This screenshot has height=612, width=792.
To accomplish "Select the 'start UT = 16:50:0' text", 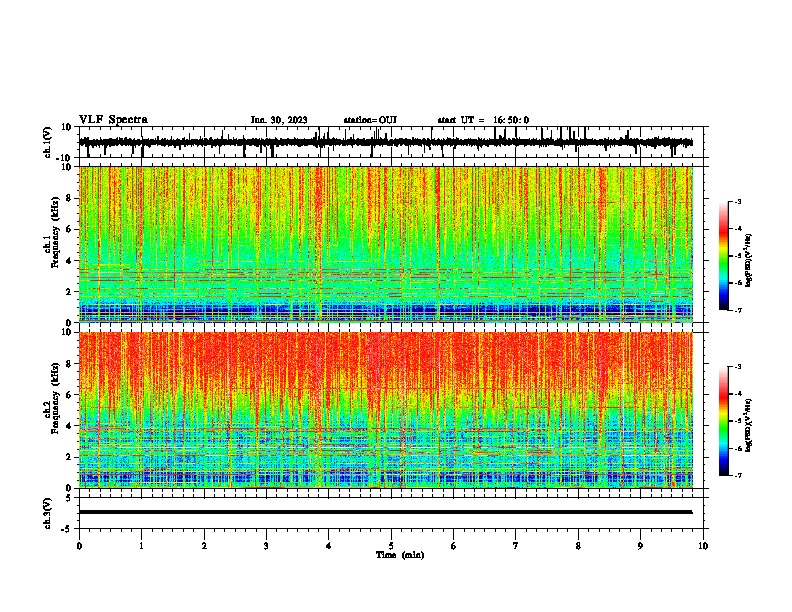I will point(483,120).
